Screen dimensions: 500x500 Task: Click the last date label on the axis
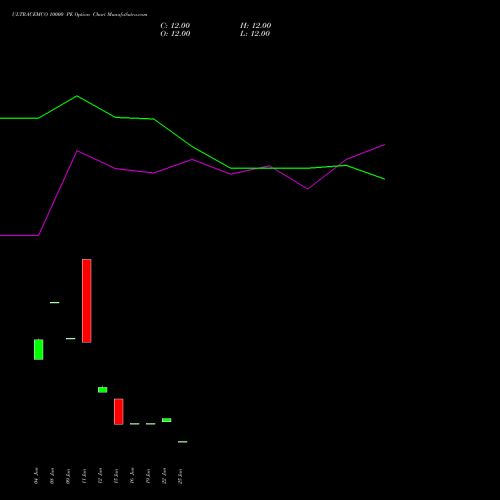[180, 476]
